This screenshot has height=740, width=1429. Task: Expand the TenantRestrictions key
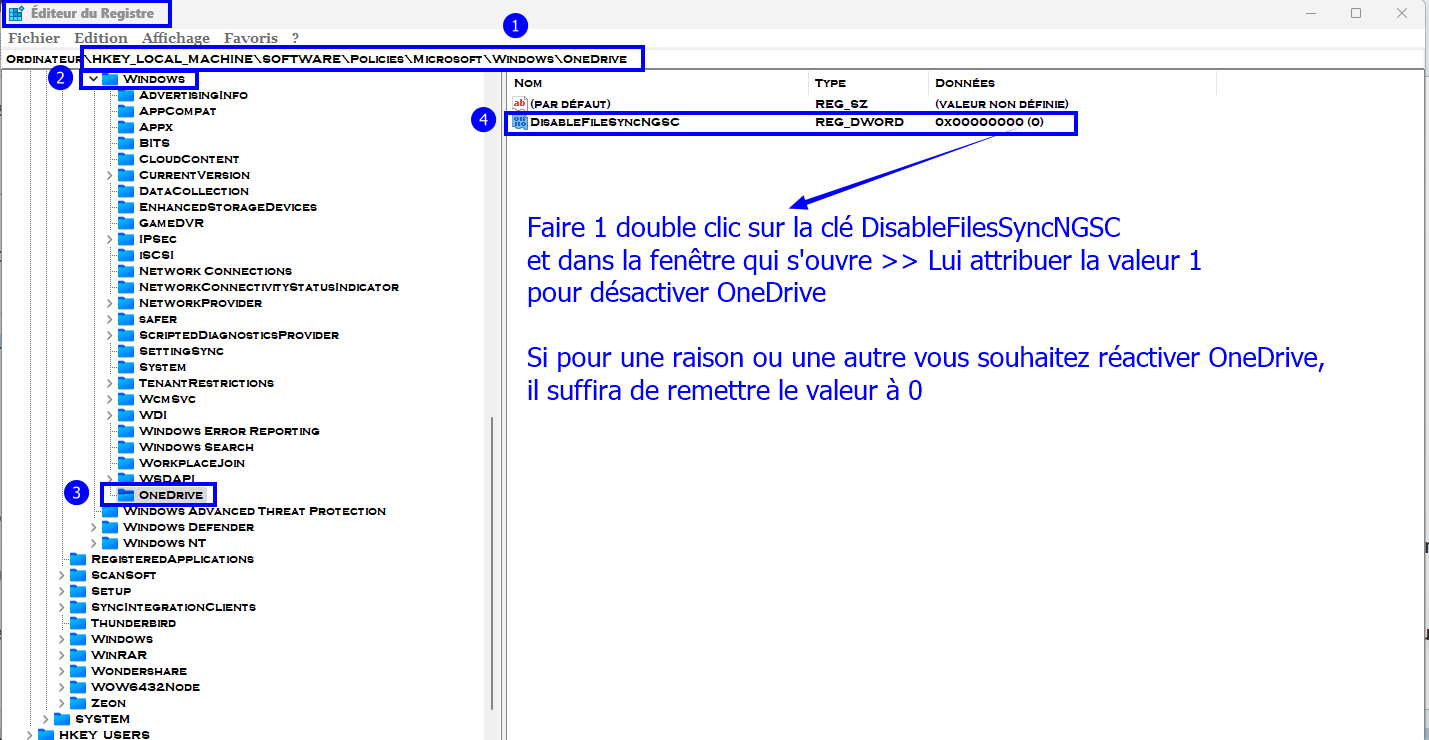click(x=110, y=383)
